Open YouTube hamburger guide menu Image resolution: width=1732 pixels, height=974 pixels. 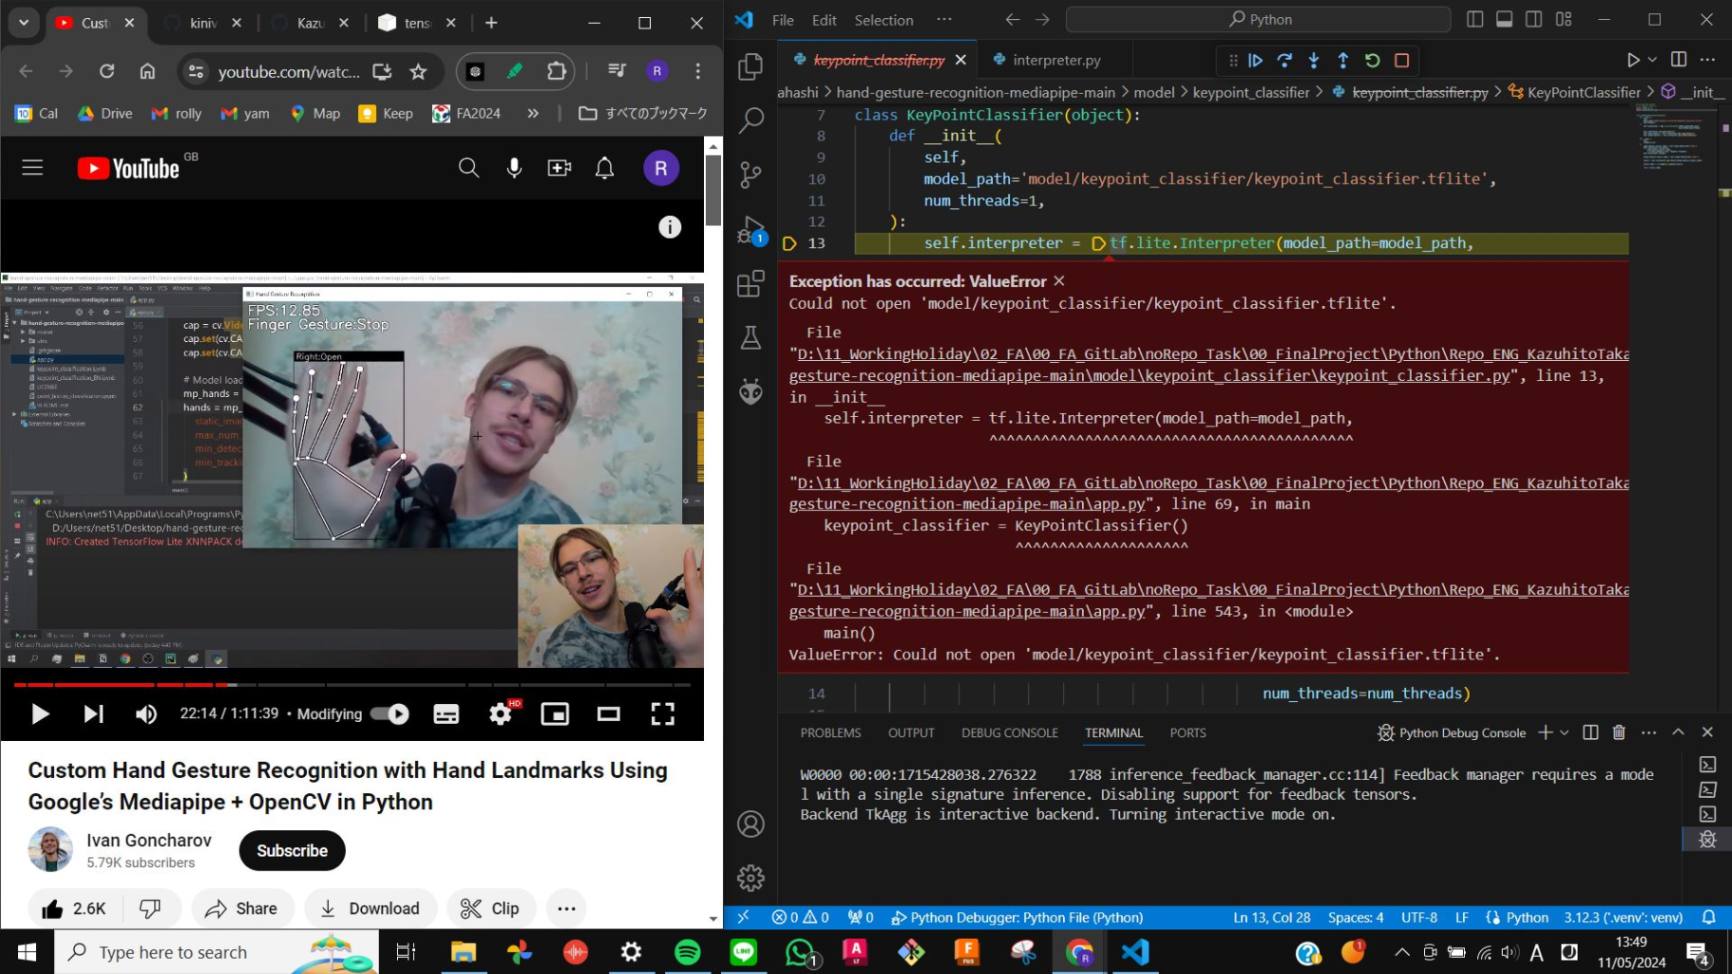click(x=33, y=168)
